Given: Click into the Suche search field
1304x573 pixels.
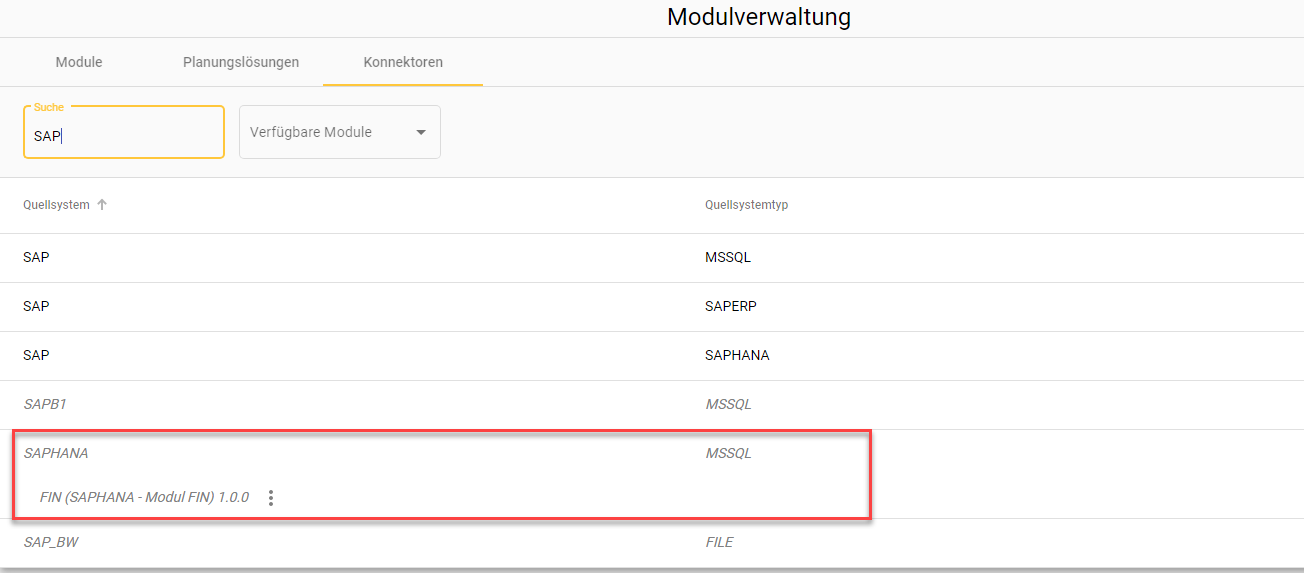Looking at the screenshot, I should [123, 136].
